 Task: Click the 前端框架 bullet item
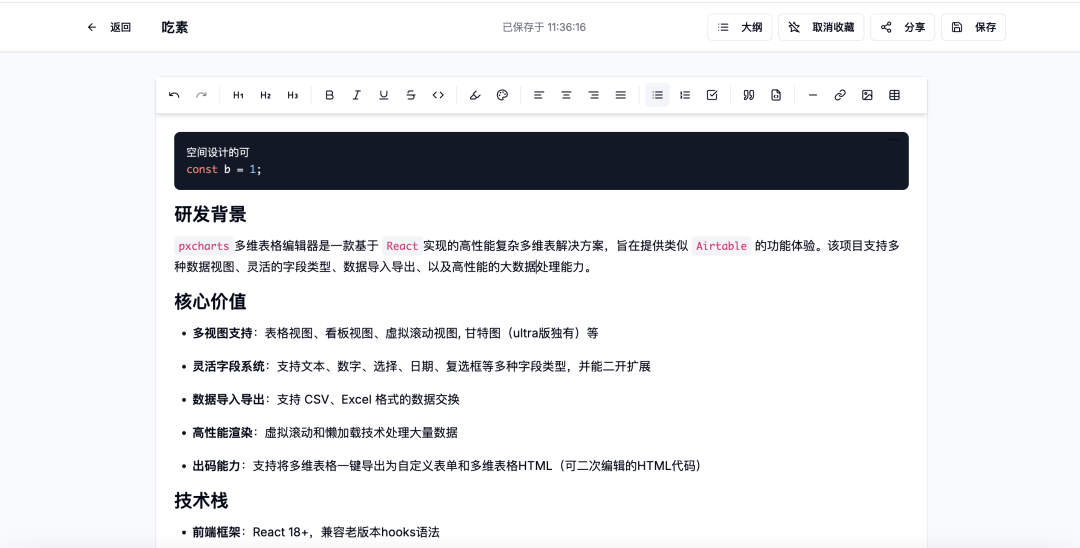(x=316, y=532)
